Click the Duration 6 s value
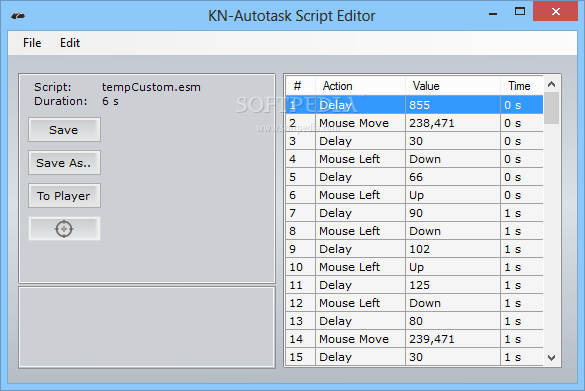The image size is (585, 391). pos(110,101)
